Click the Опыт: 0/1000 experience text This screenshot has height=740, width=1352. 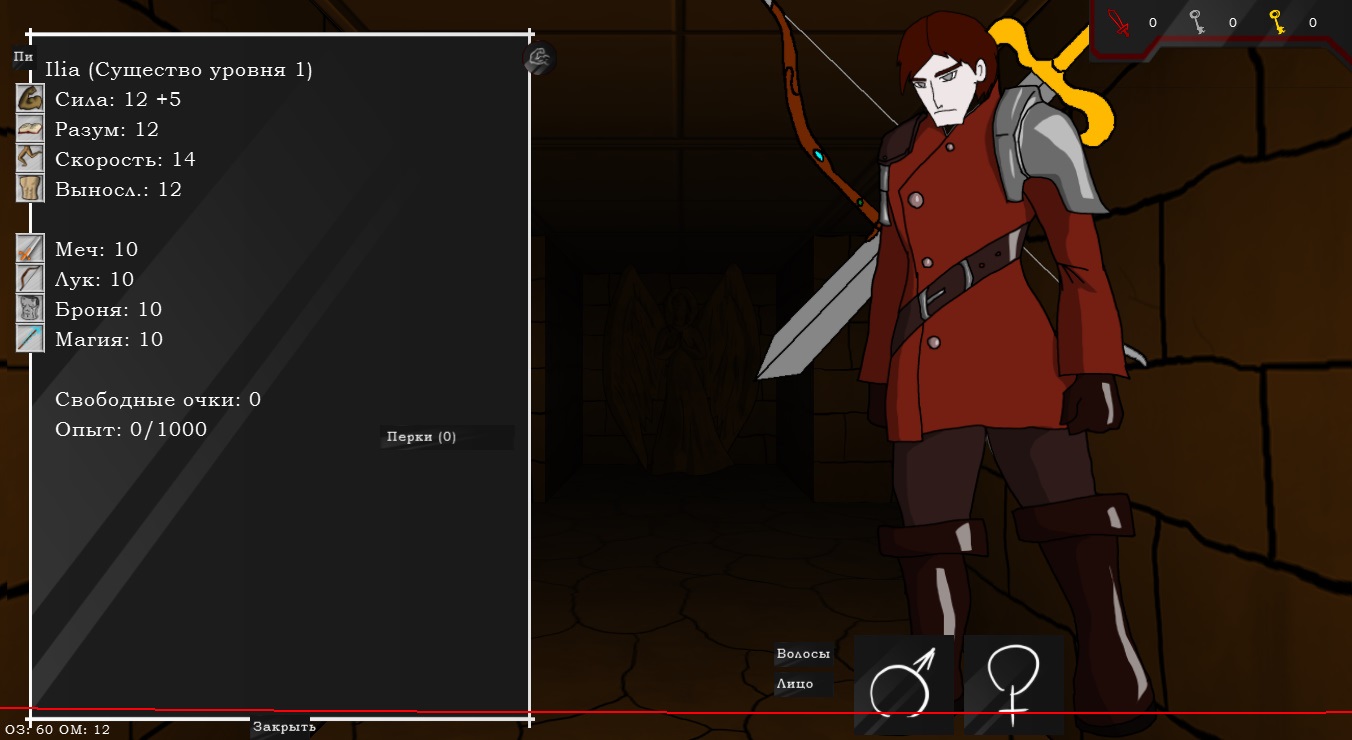click(131, 430)
